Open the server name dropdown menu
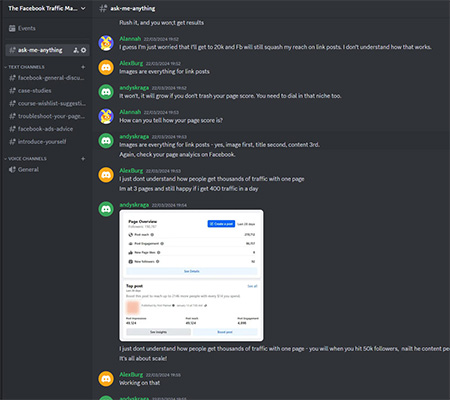 (x=46, y=8)
